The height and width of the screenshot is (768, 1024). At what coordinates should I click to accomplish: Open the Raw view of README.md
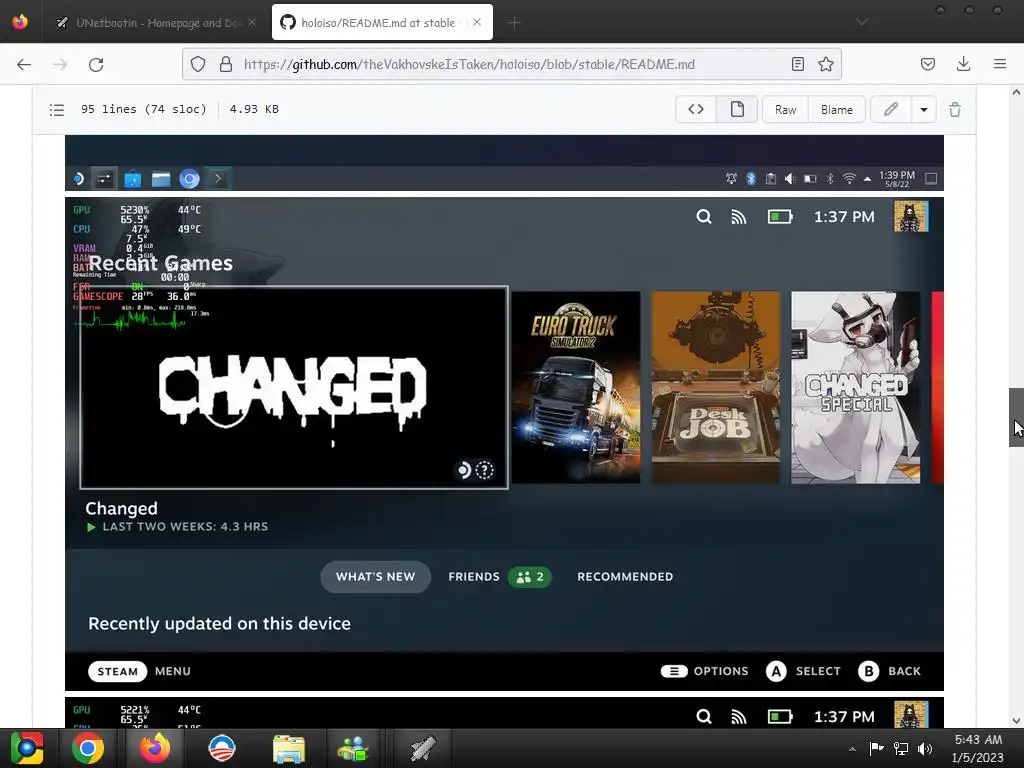tap(786, 110)
